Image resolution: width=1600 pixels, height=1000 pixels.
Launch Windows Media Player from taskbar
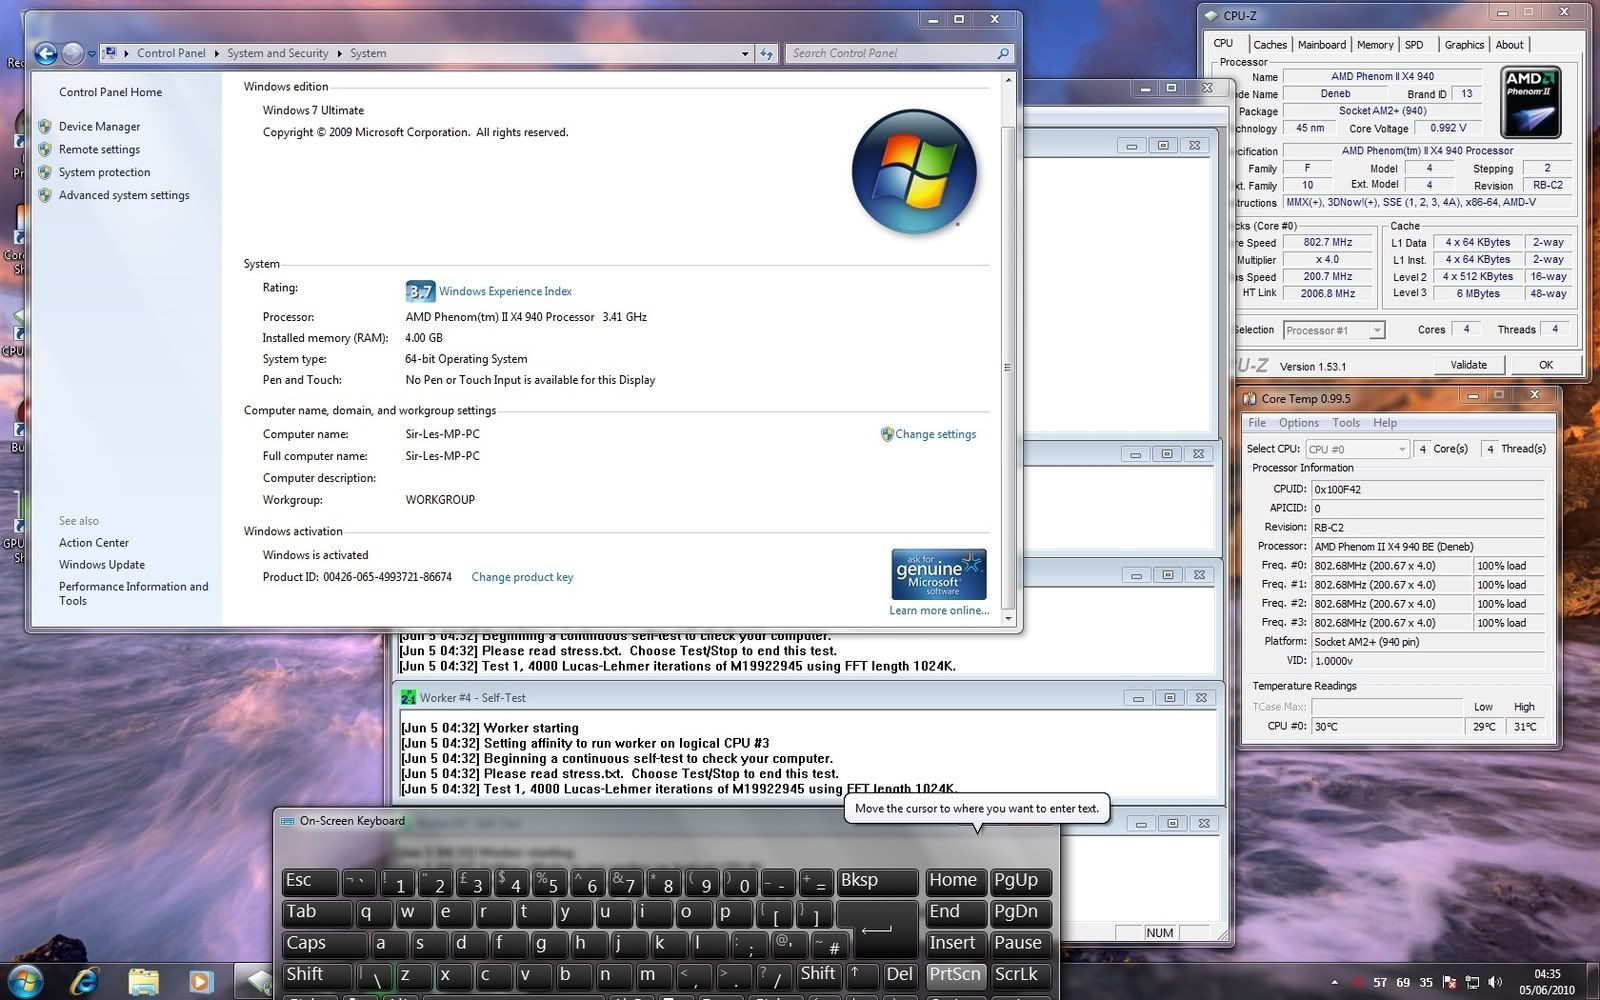pos(201,981)
